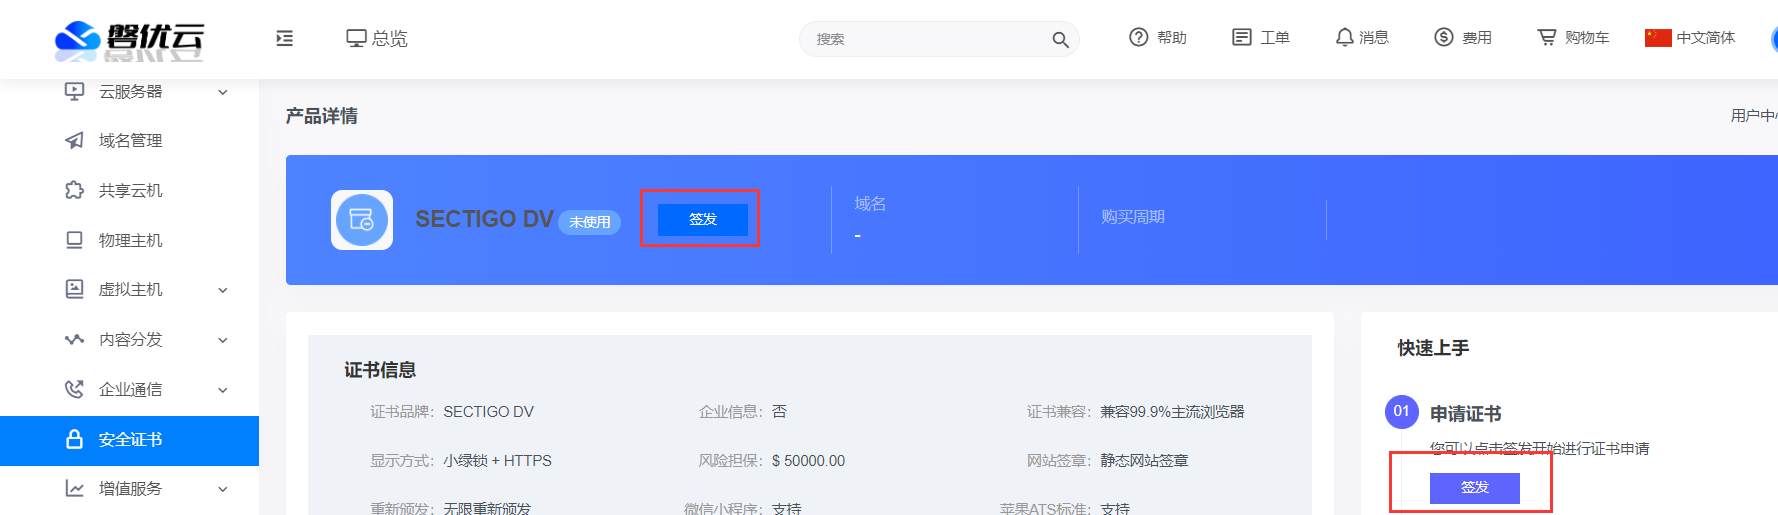1778x515 pixels.
Task: Click the 内容分发 menu label
Action: pyautogui.click(x=131, y=339)
